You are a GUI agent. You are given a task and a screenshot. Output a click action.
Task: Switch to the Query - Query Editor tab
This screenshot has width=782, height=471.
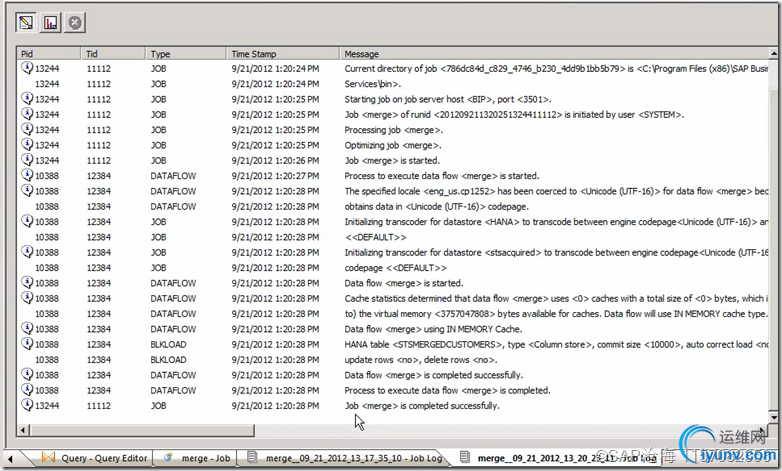pos(95,458)
